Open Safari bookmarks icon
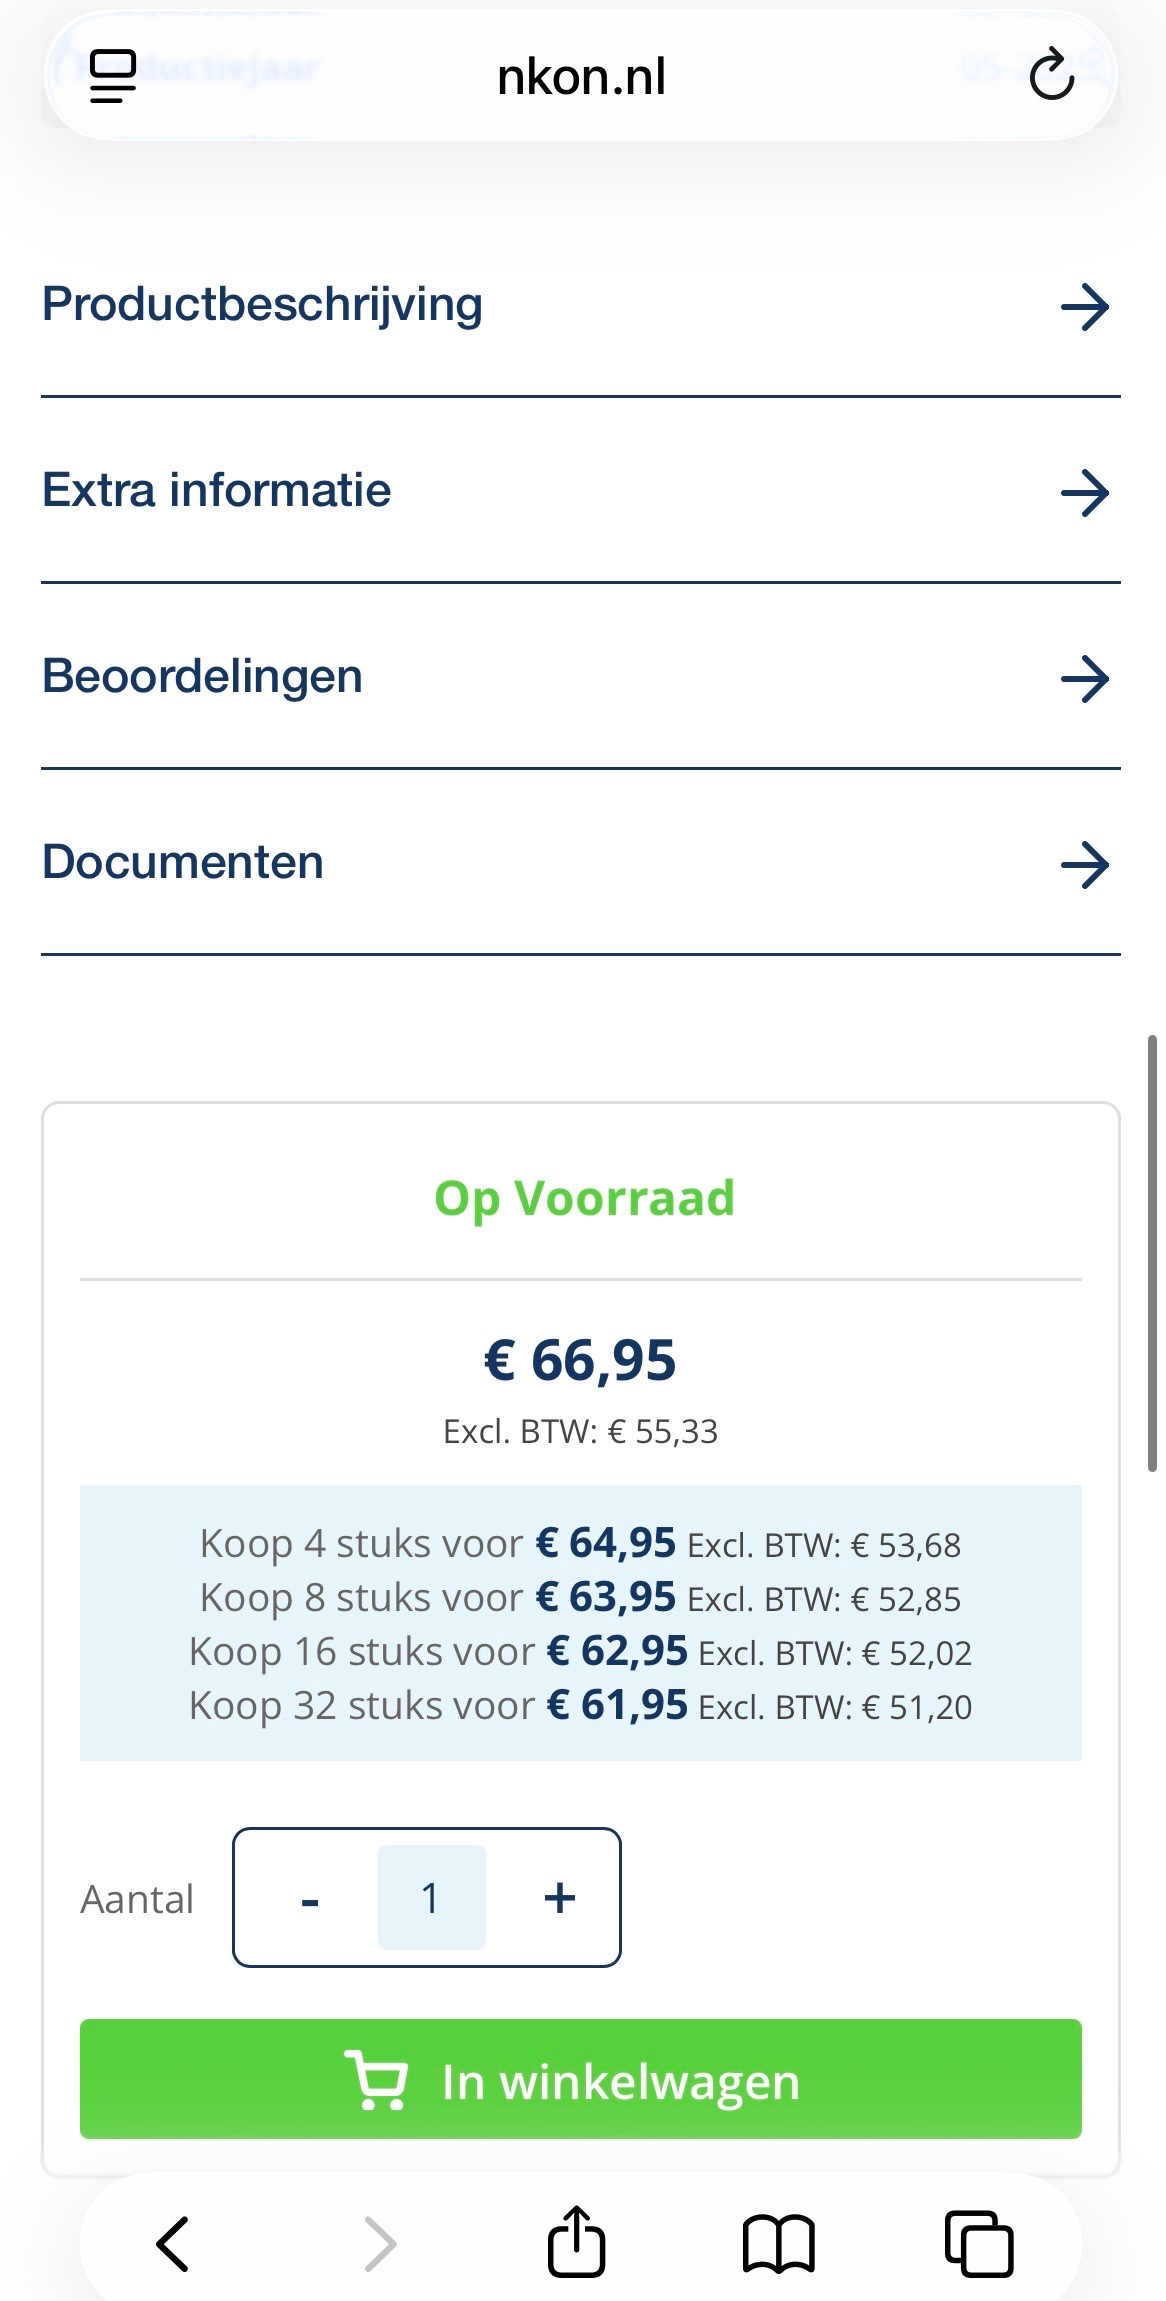1166x2301 pixels. click(x=778, y=2243)
